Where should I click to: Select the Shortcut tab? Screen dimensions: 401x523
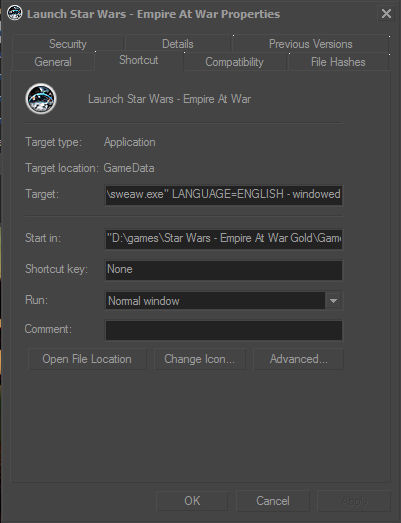(138, 60)
